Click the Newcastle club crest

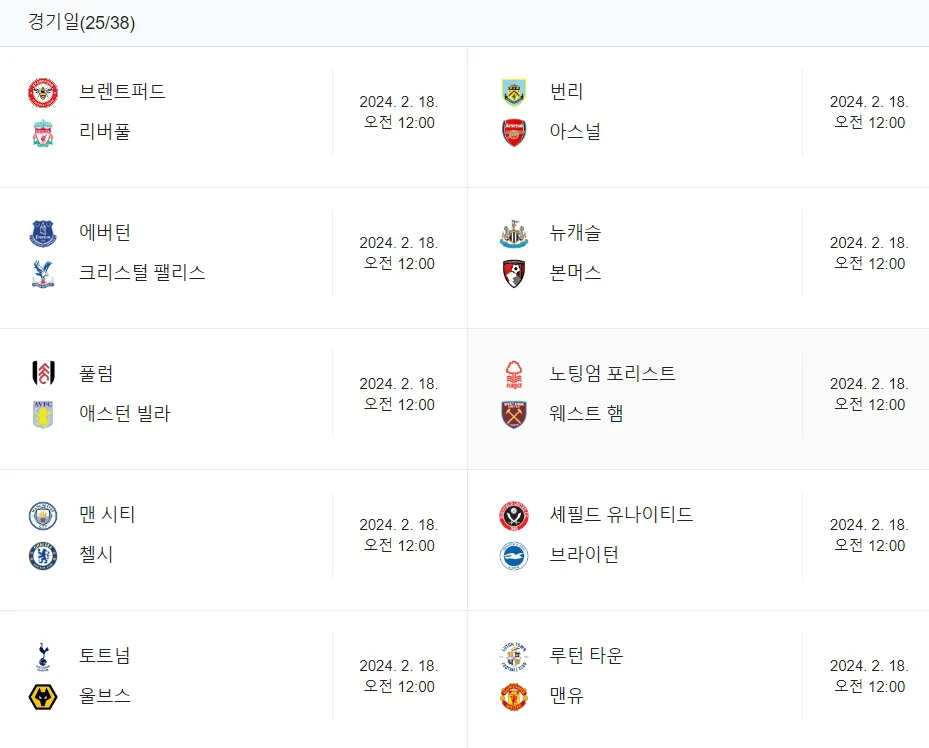coord(514,233)
